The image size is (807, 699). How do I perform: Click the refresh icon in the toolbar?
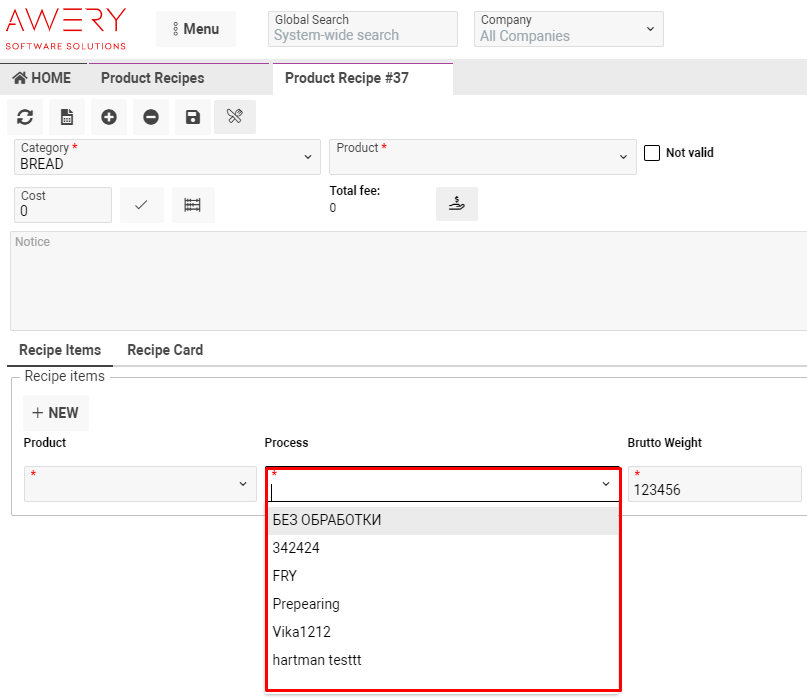[x=24, y=117]
